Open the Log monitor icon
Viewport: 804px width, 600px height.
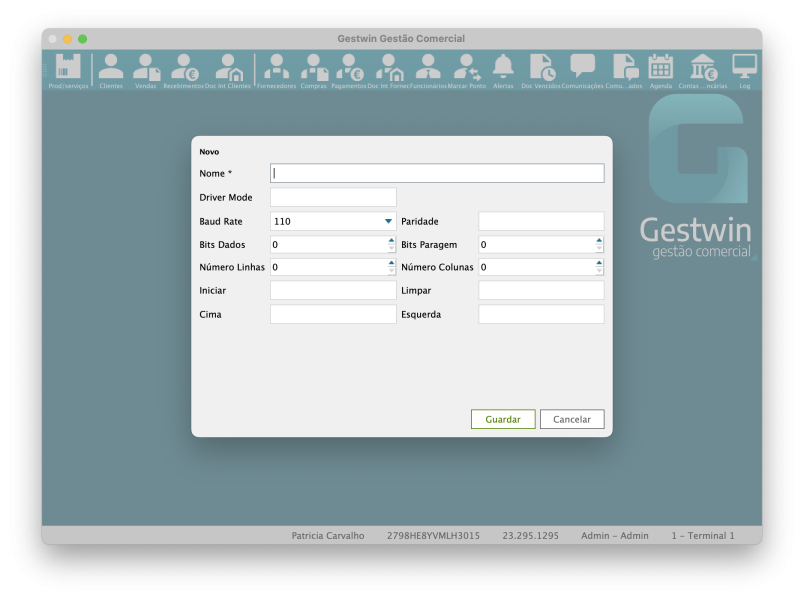744,68
